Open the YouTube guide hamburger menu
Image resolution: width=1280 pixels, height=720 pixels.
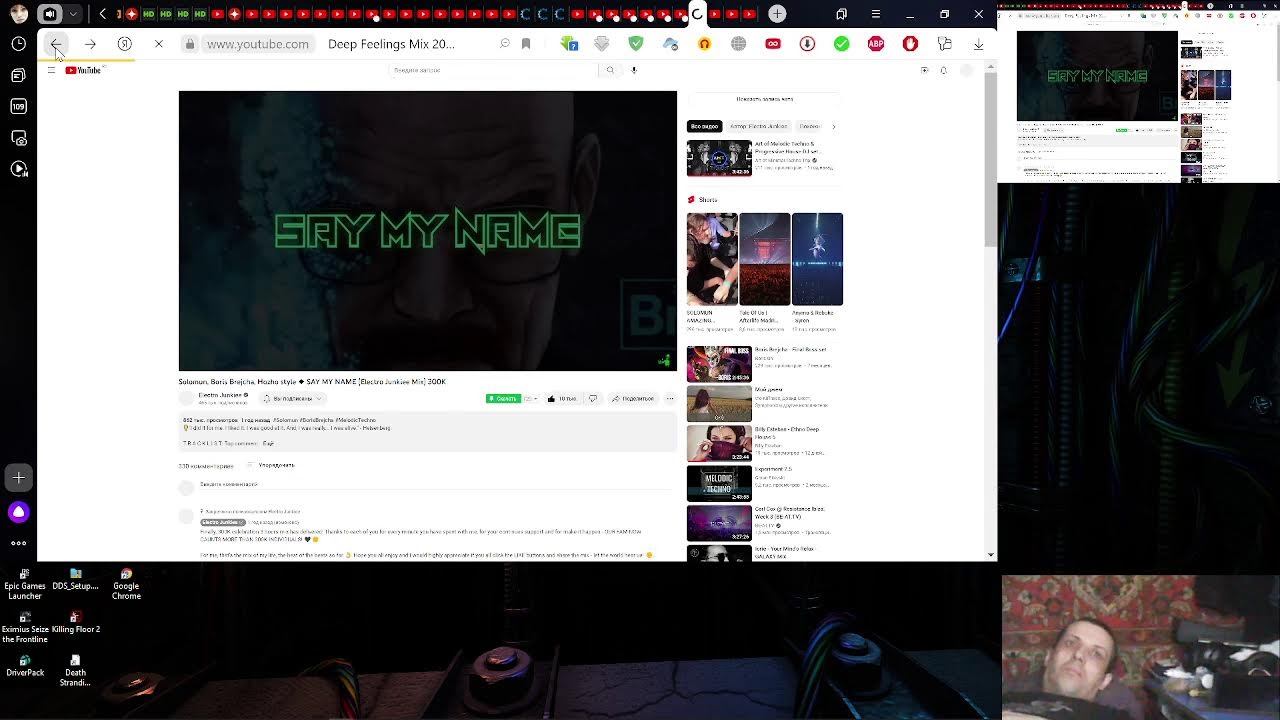51,70
